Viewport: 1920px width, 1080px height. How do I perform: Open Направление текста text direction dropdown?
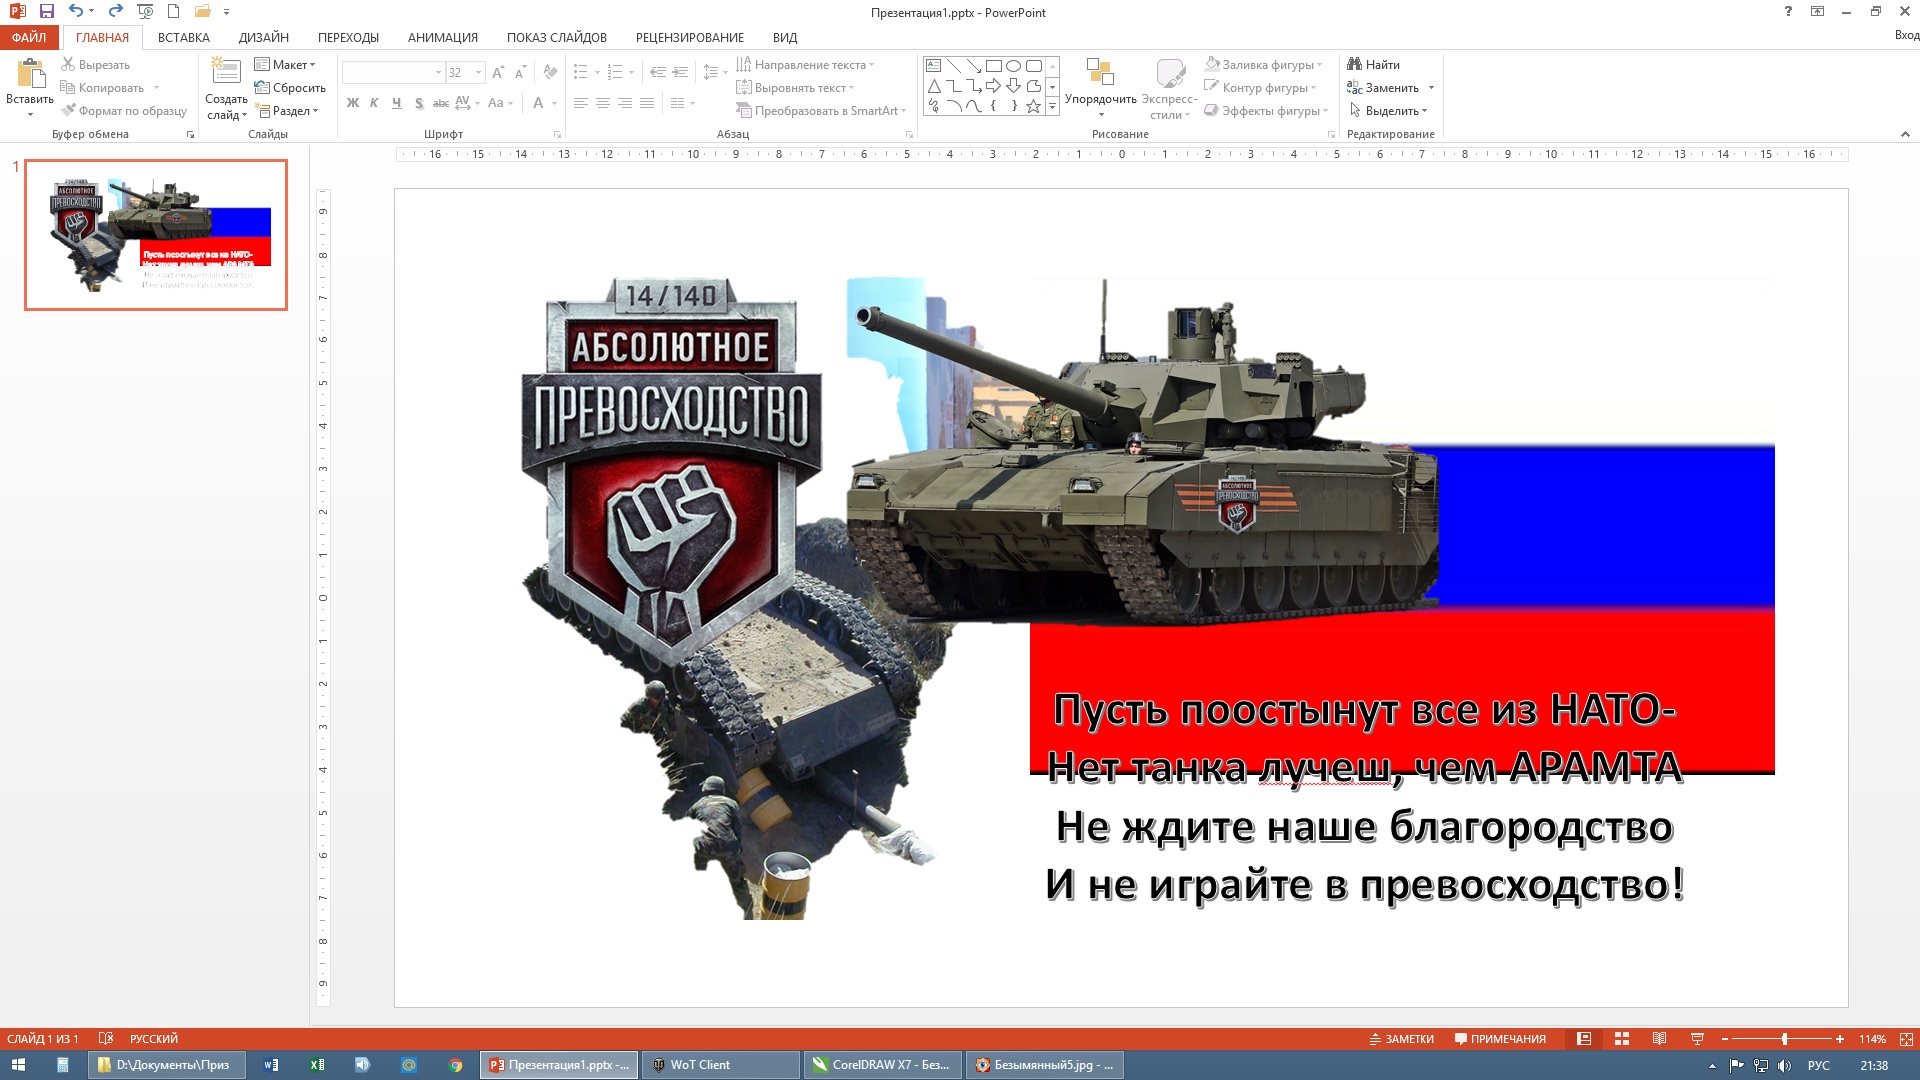[805, 65]
